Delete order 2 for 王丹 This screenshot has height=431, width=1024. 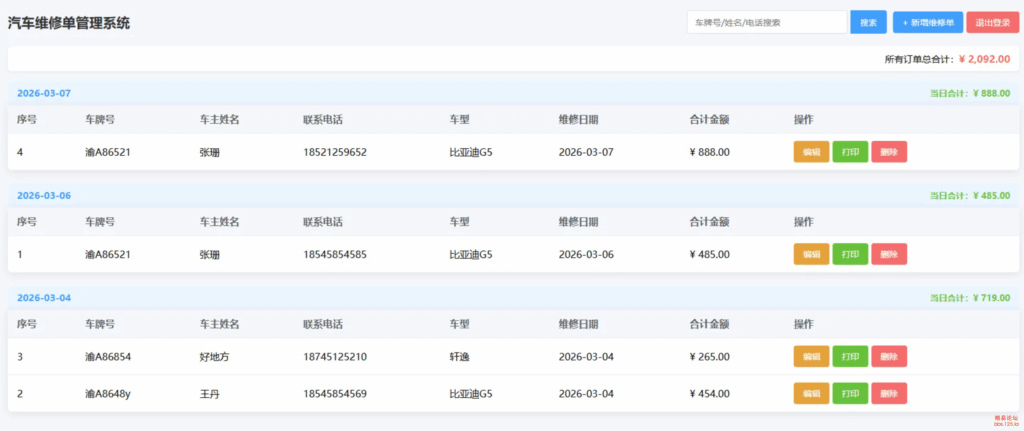coord(889,393)
